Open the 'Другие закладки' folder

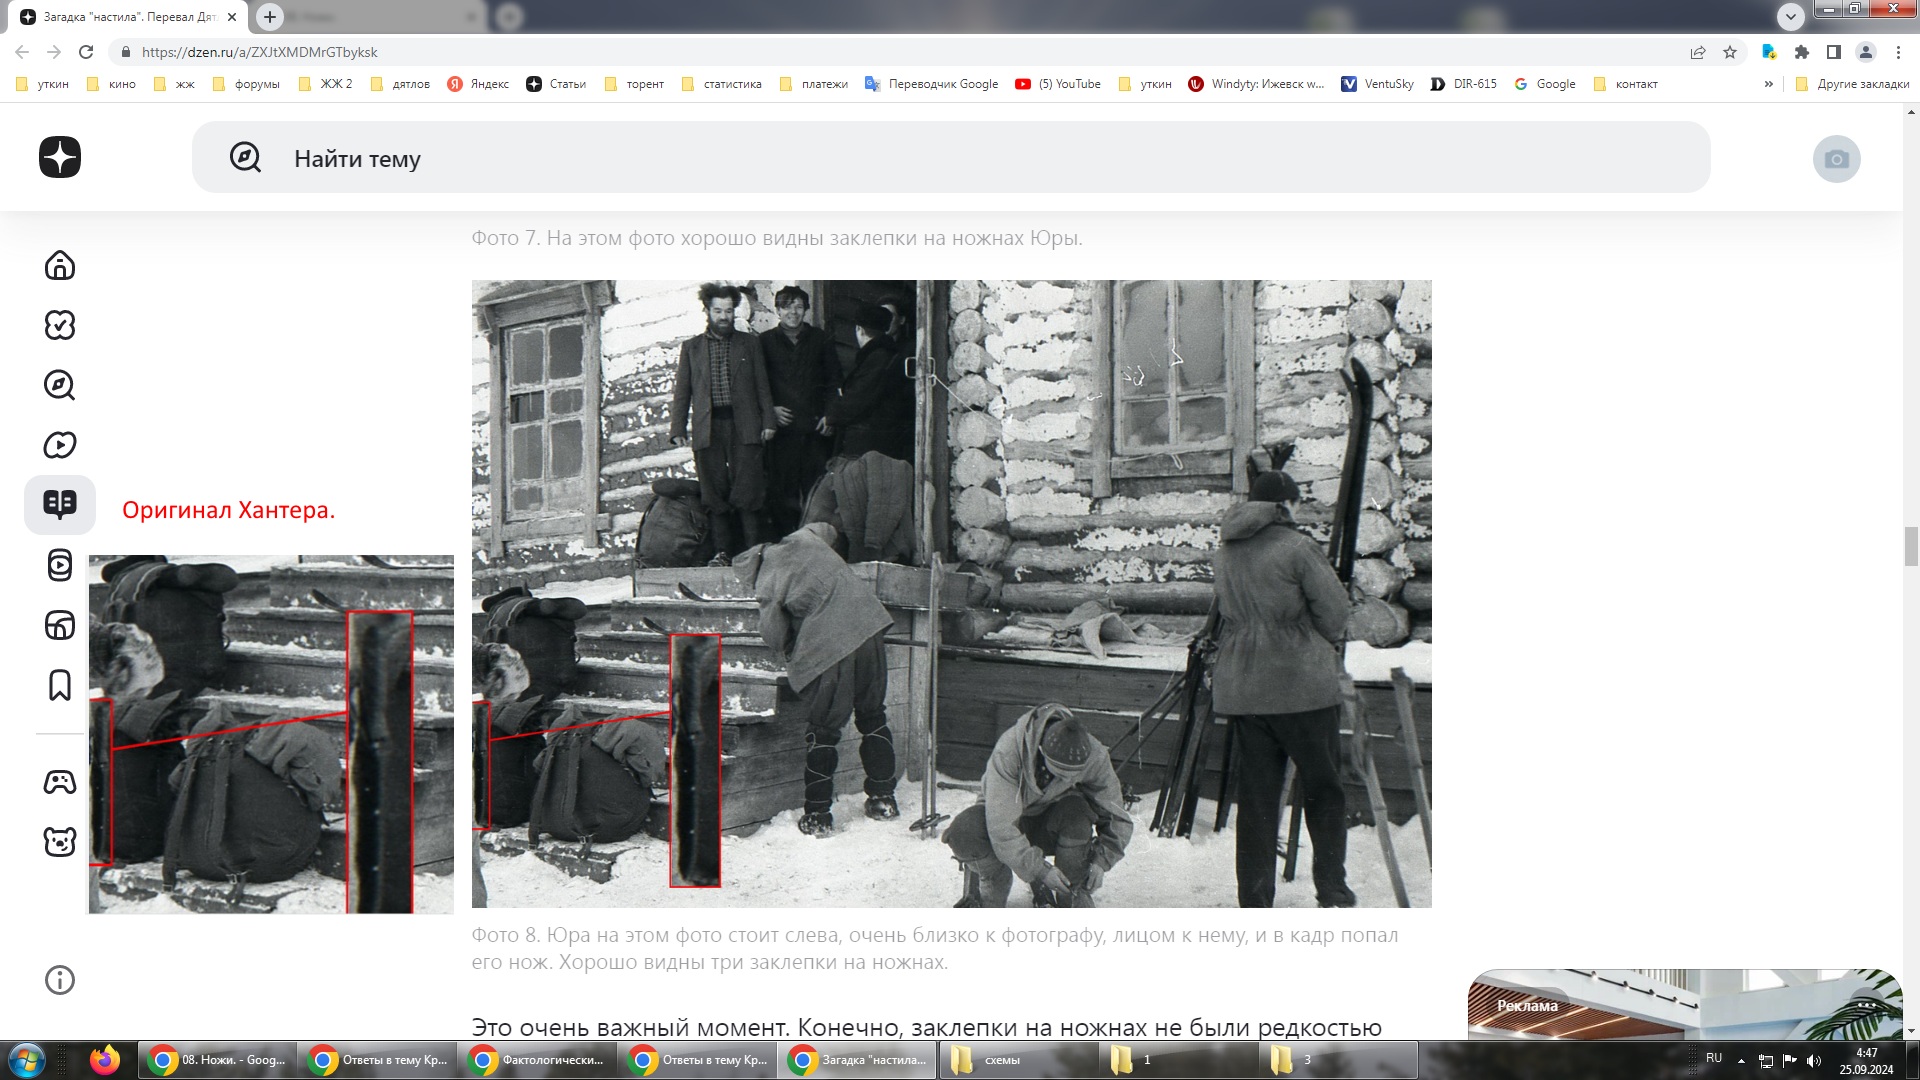click(x=1853, y=84)
